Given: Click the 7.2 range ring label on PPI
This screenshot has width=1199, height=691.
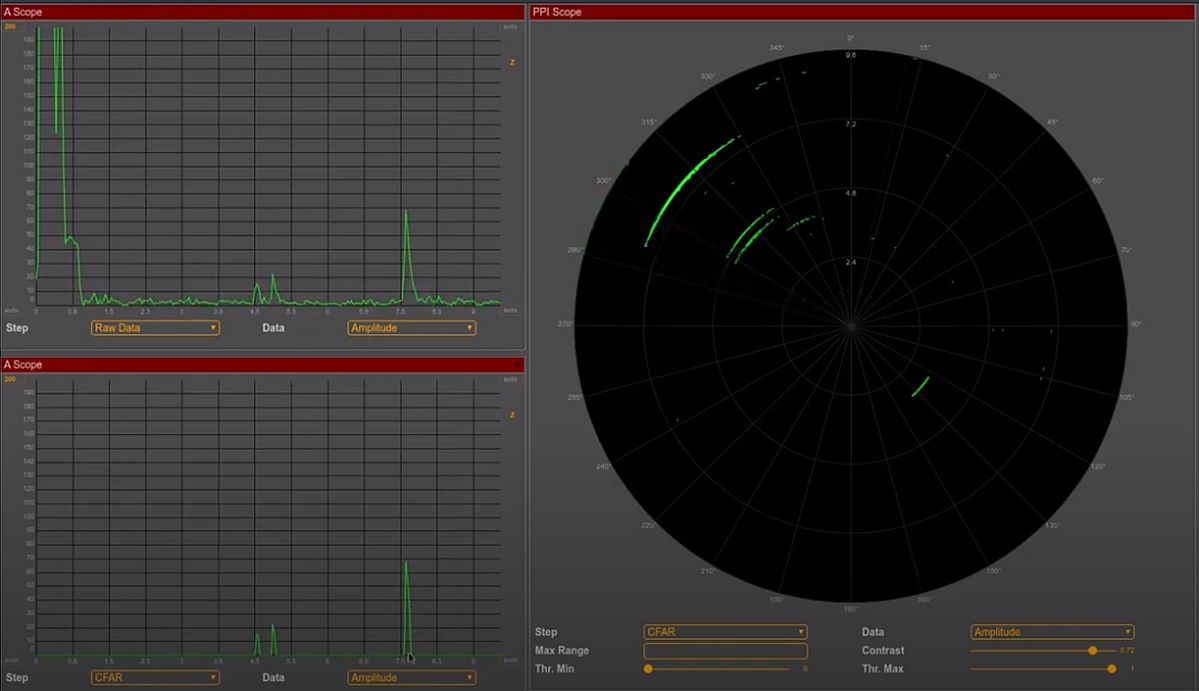Looking at the screenshot, I should point(851,124).
